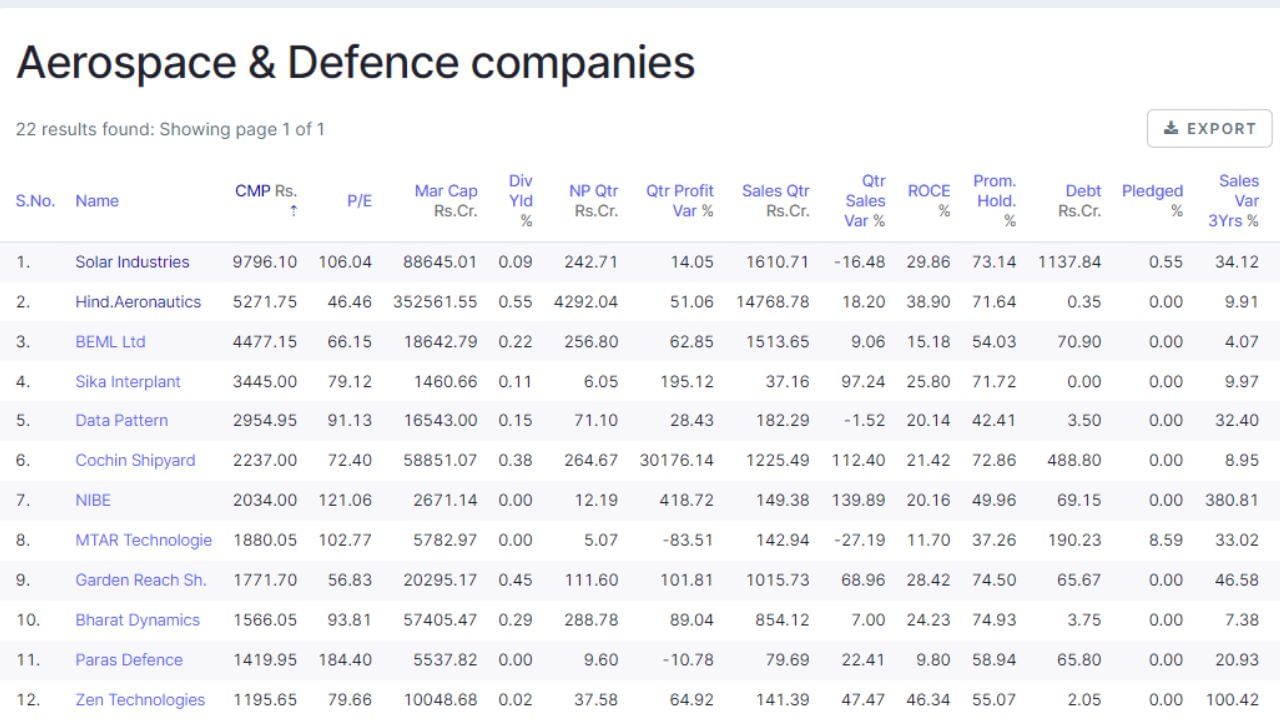The width and height of the screenshot is (1280, 720).
Task: Select Zen Technologies ROCE 46.34
Action: point(929,700)
